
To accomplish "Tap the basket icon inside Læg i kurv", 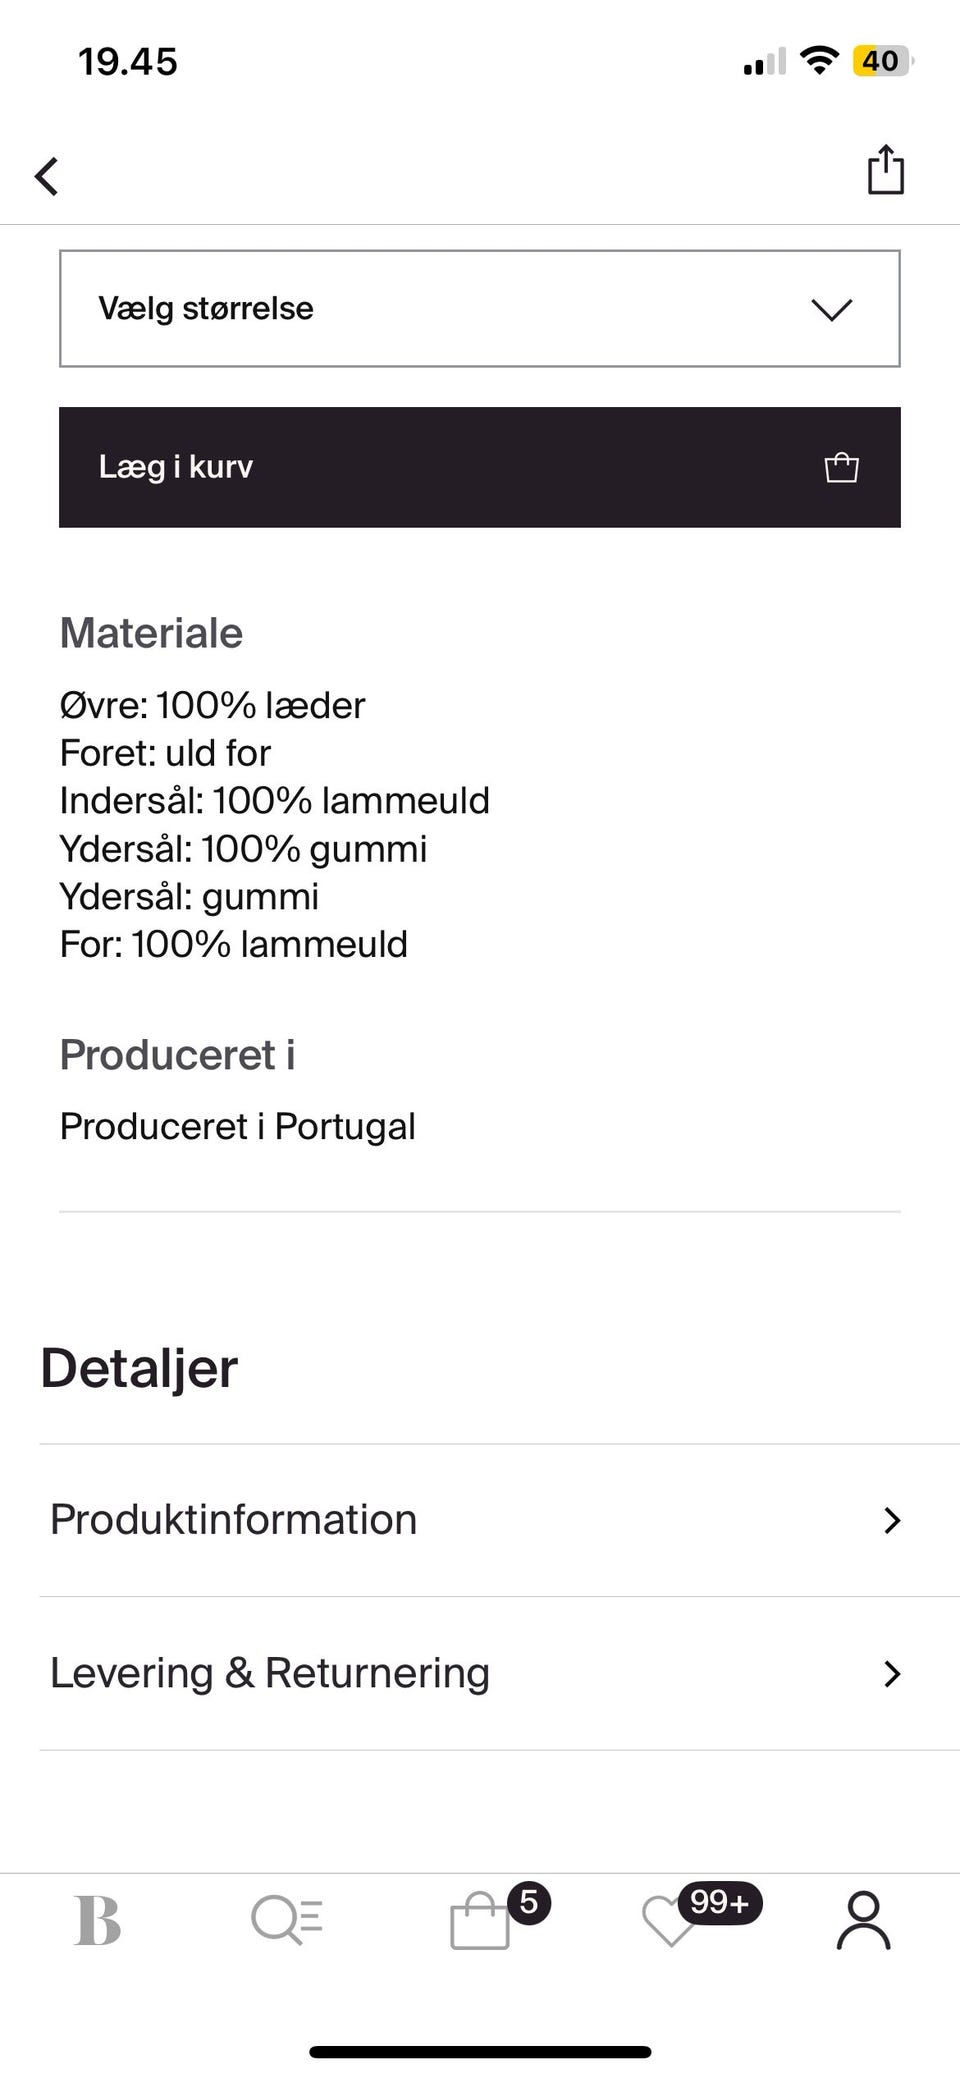I will pos(841,467).
